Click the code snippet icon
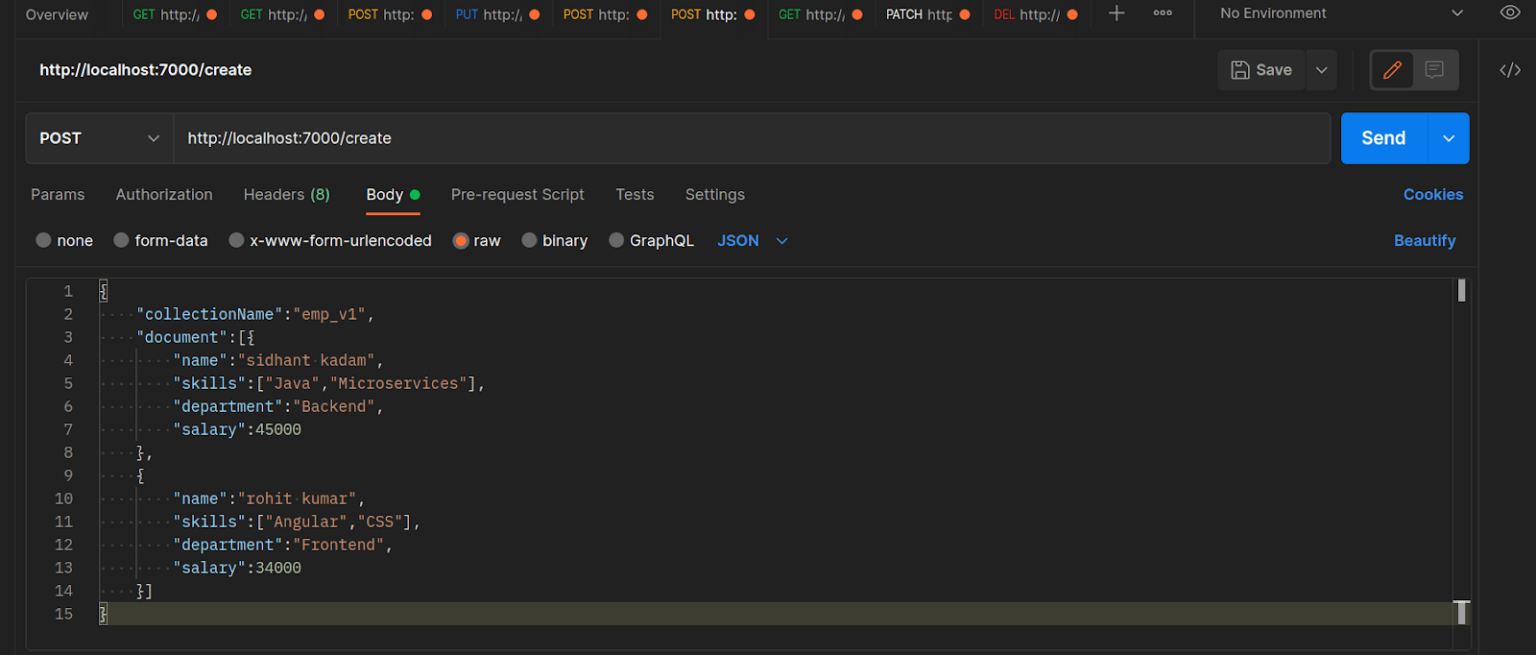1536x655 pixels. pyautogui.click(x=1510, y=70)
